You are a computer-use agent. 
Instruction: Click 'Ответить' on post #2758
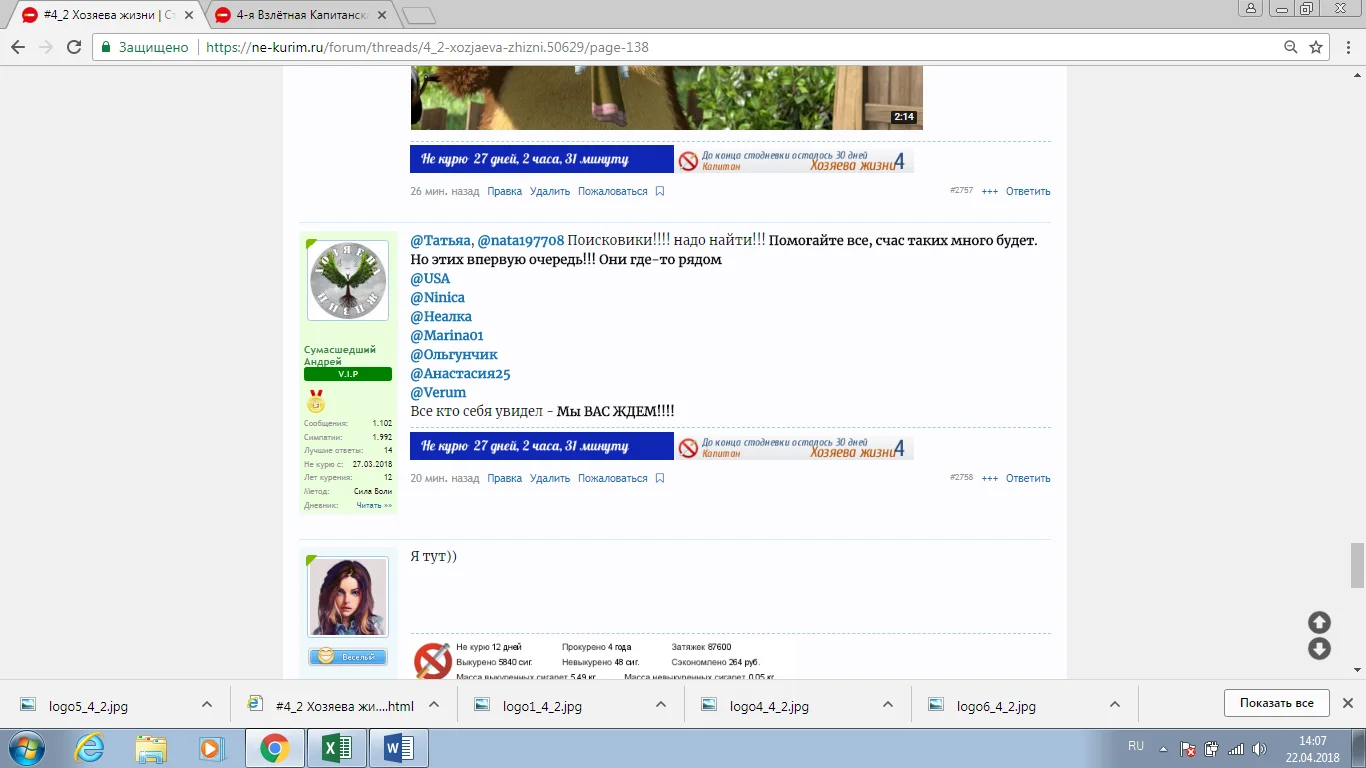click(x=1028, y=478)
